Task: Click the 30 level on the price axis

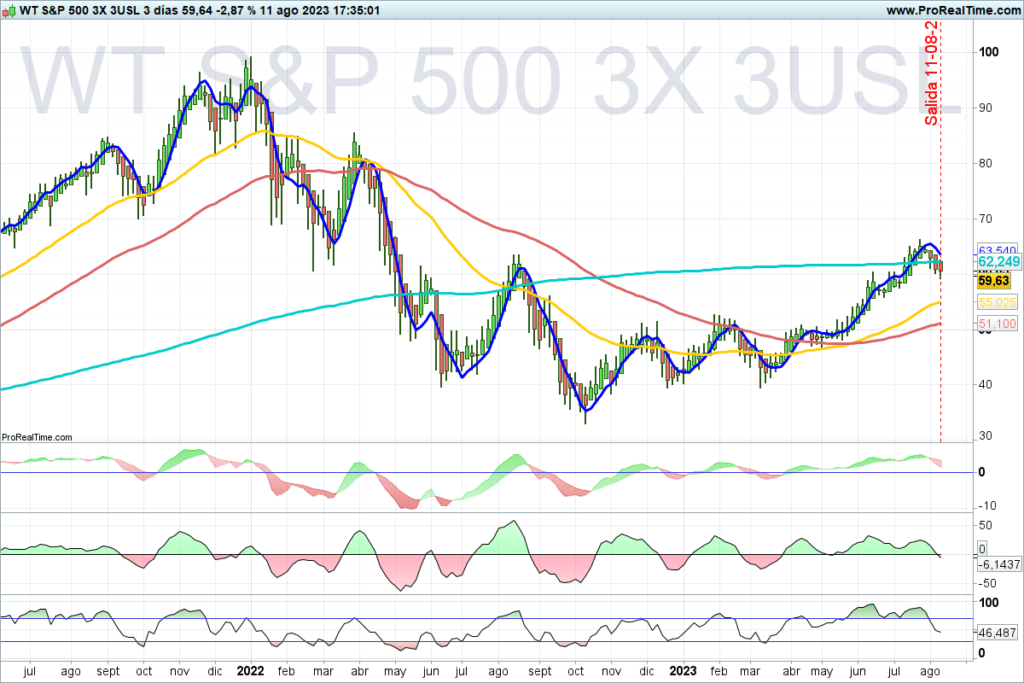Action: click(985, 436)
